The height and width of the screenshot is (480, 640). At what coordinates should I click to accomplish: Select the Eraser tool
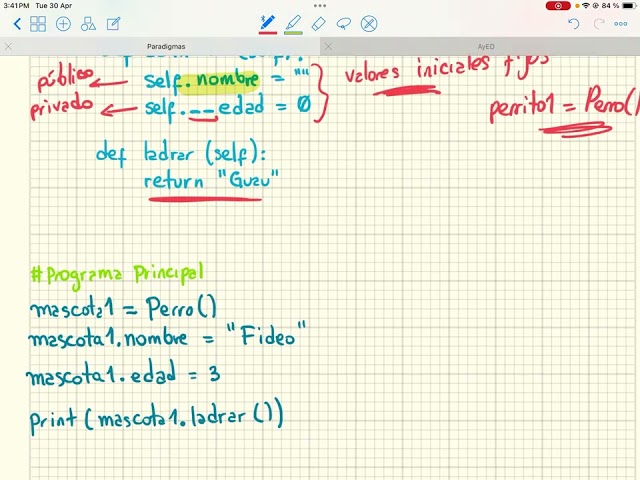click(318, 24)
